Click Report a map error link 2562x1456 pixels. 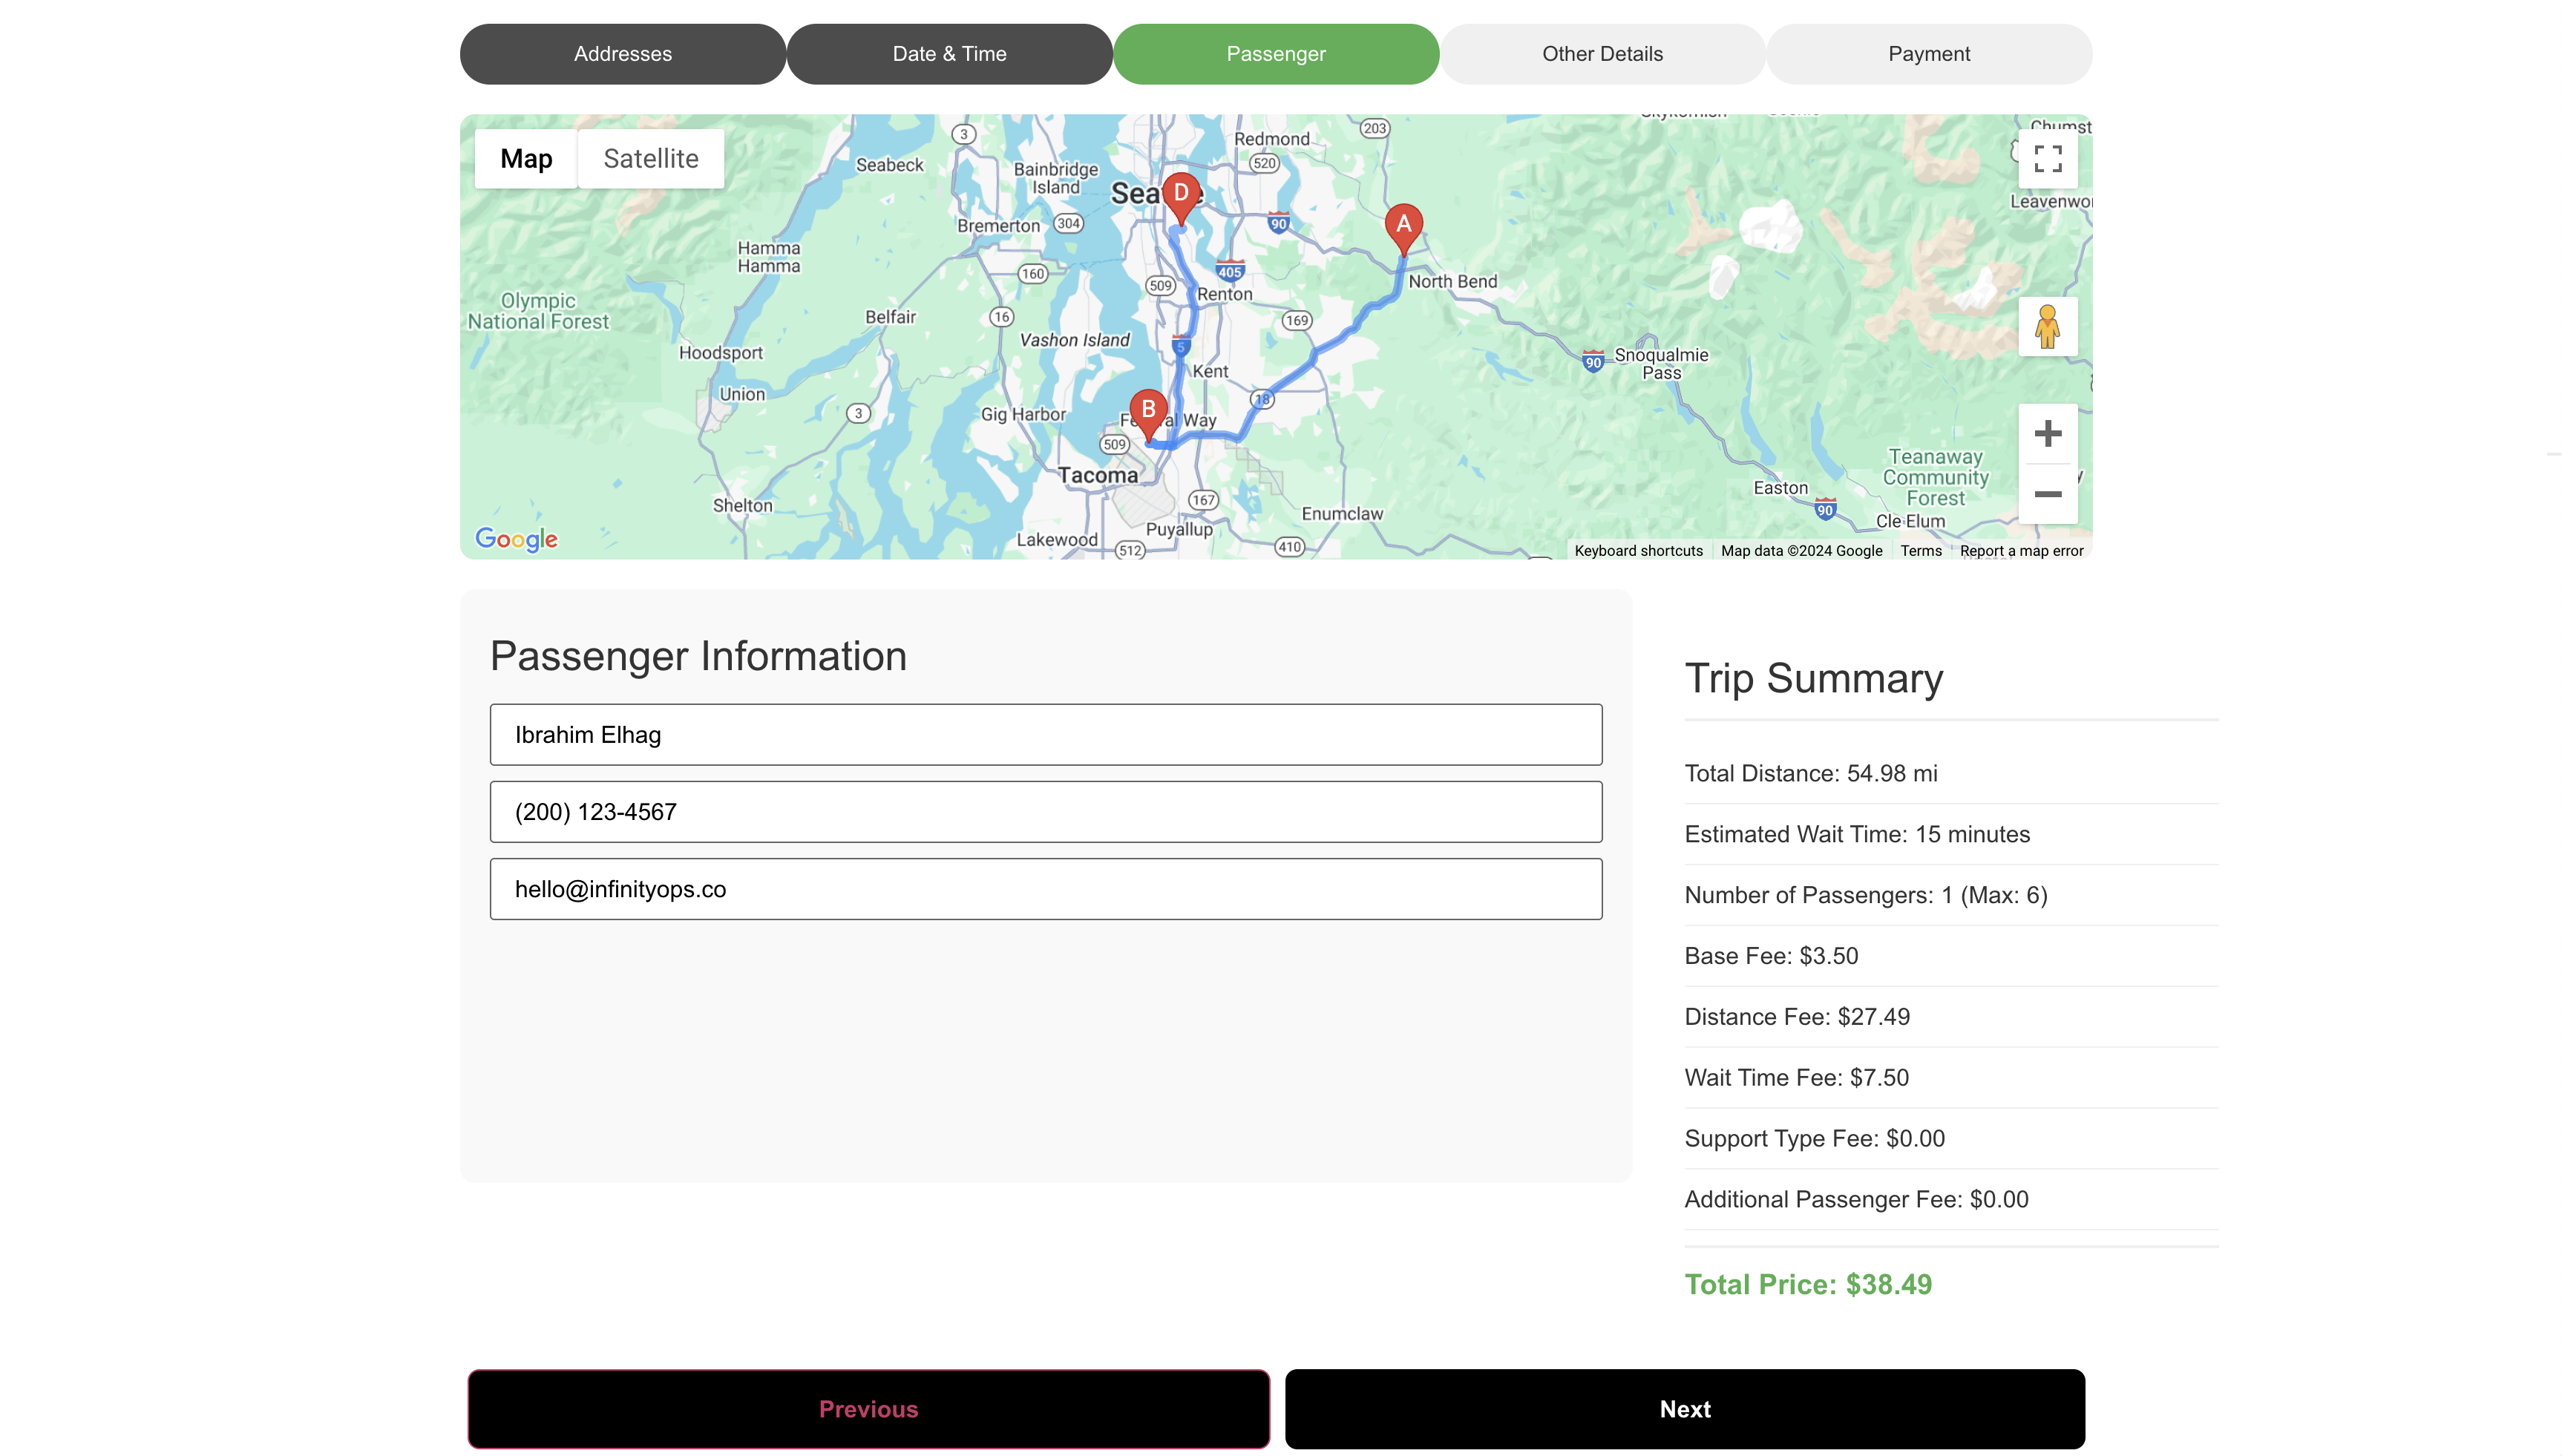(x=2021, y=551)
